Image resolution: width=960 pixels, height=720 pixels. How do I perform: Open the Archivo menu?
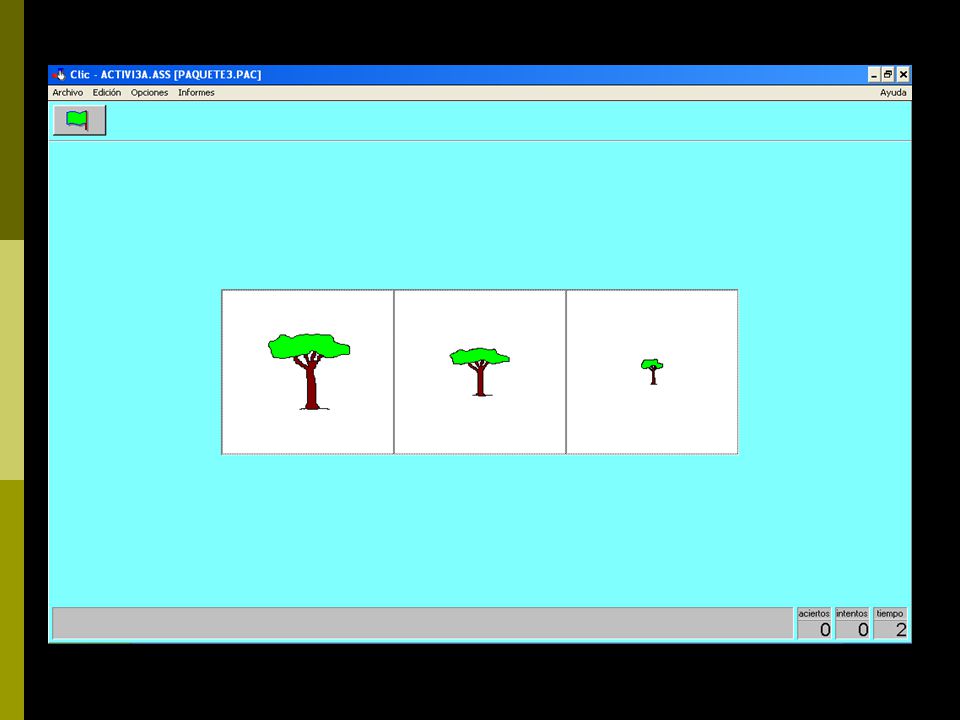click(67, 92)
